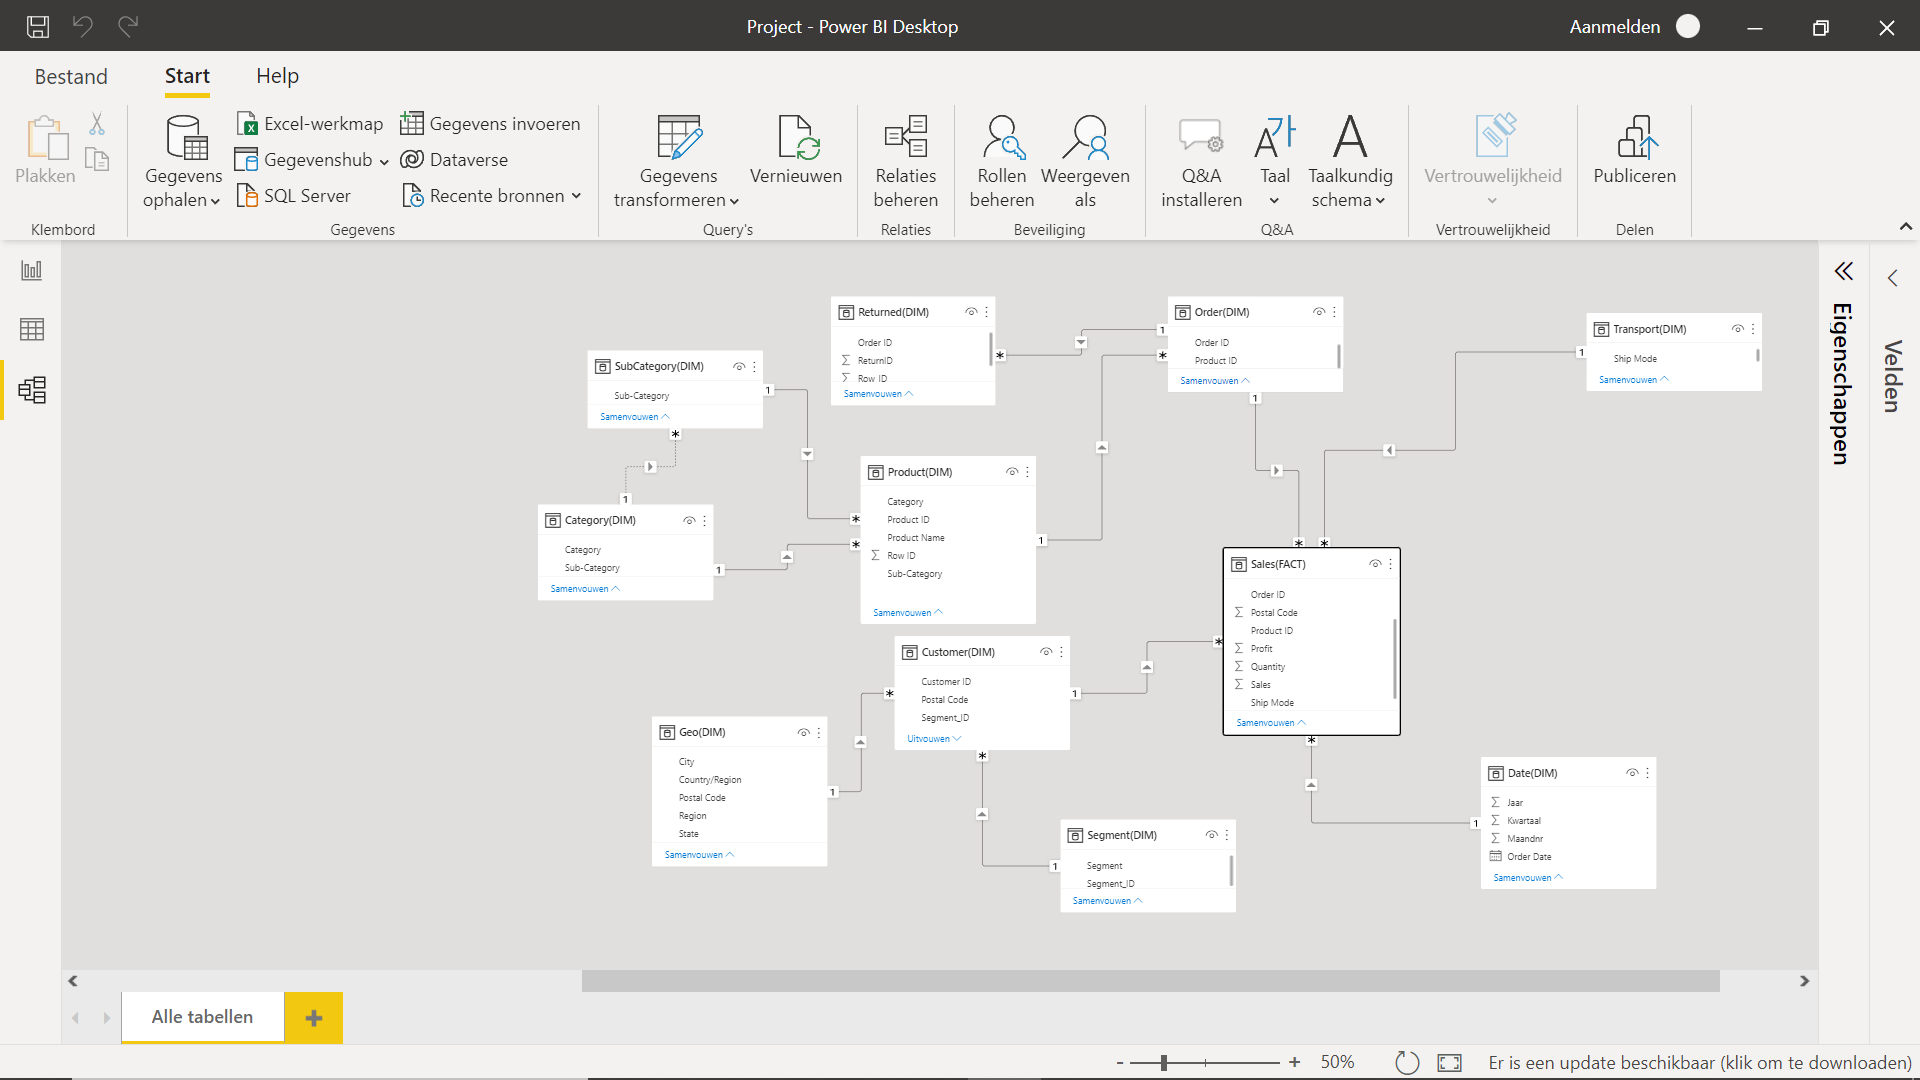
Task: Toggle visibility eye of Category(DIM)
Action: (x=689, y=520)
